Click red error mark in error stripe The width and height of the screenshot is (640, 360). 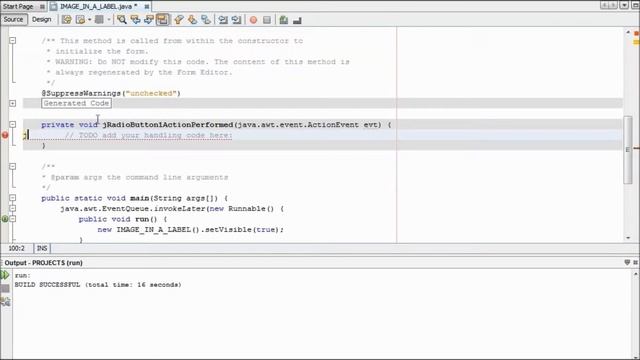[636, 33]
